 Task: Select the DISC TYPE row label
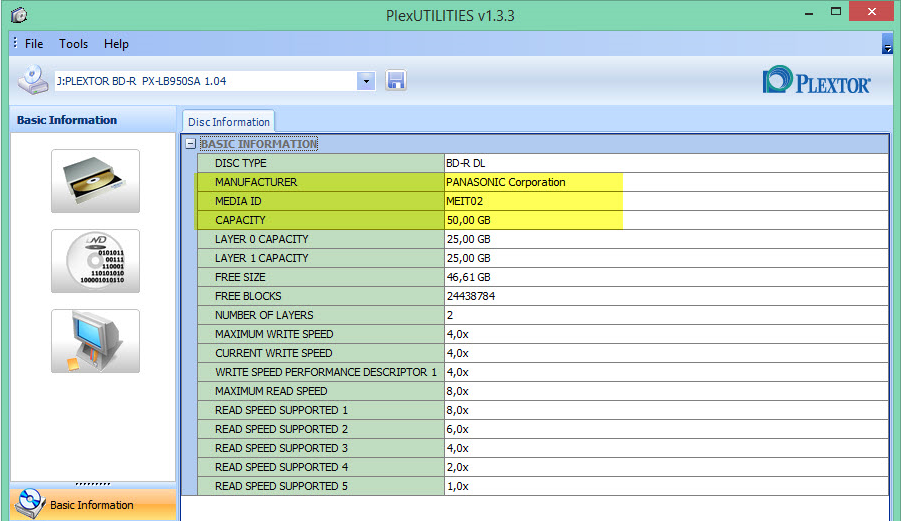pyautogui.click(x=240, y=163)
